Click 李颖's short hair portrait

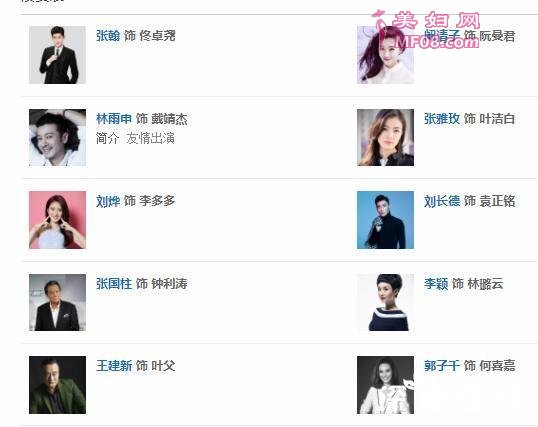click(385, 302)
